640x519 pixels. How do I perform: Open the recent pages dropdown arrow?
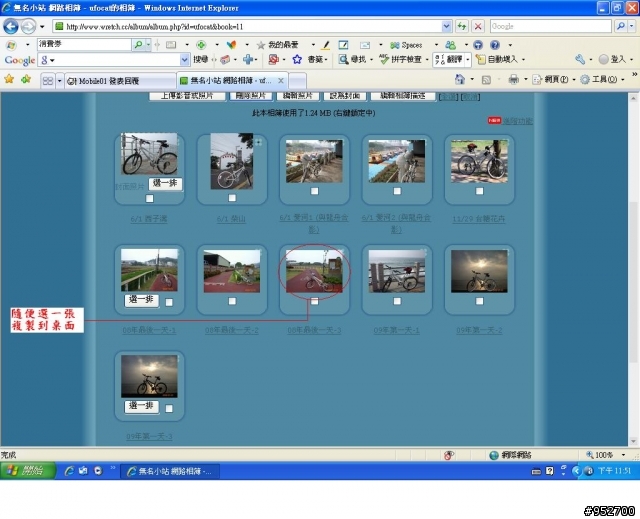[x=42, y=27]
